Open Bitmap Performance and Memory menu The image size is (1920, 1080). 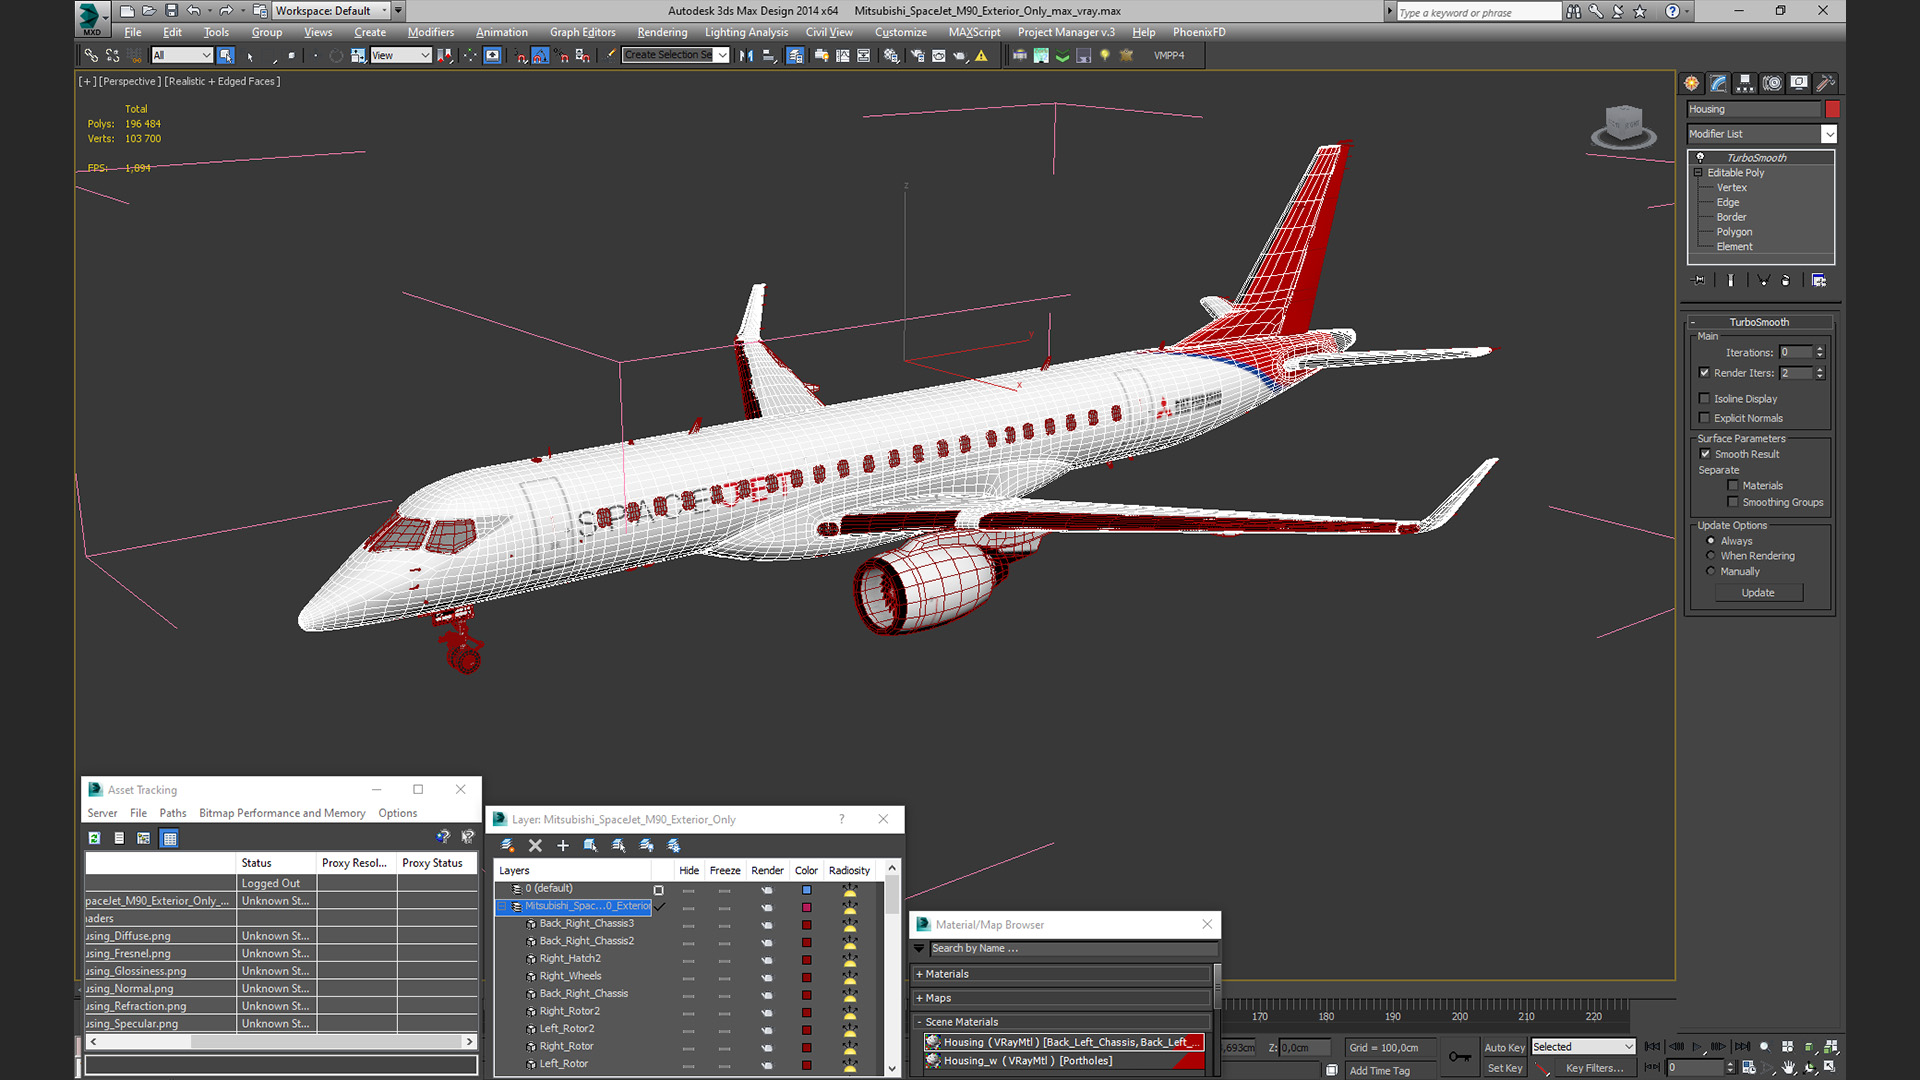pos(282,813)
